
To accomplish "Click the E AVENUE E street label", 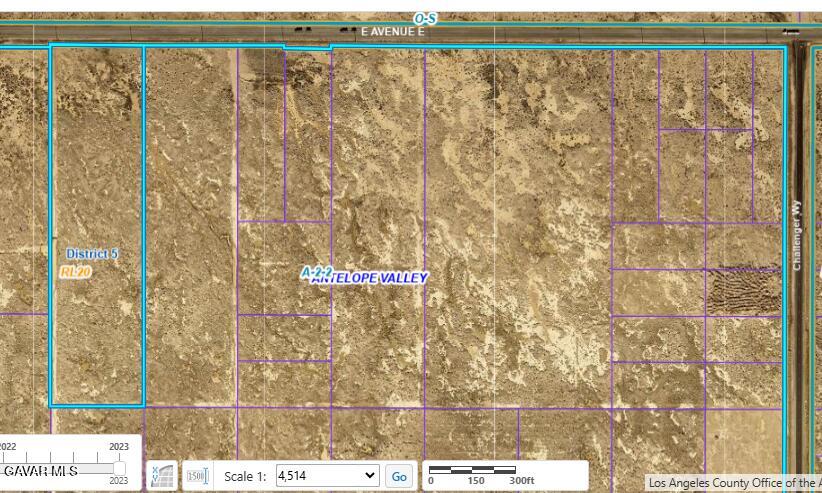I will coord(393,32).
